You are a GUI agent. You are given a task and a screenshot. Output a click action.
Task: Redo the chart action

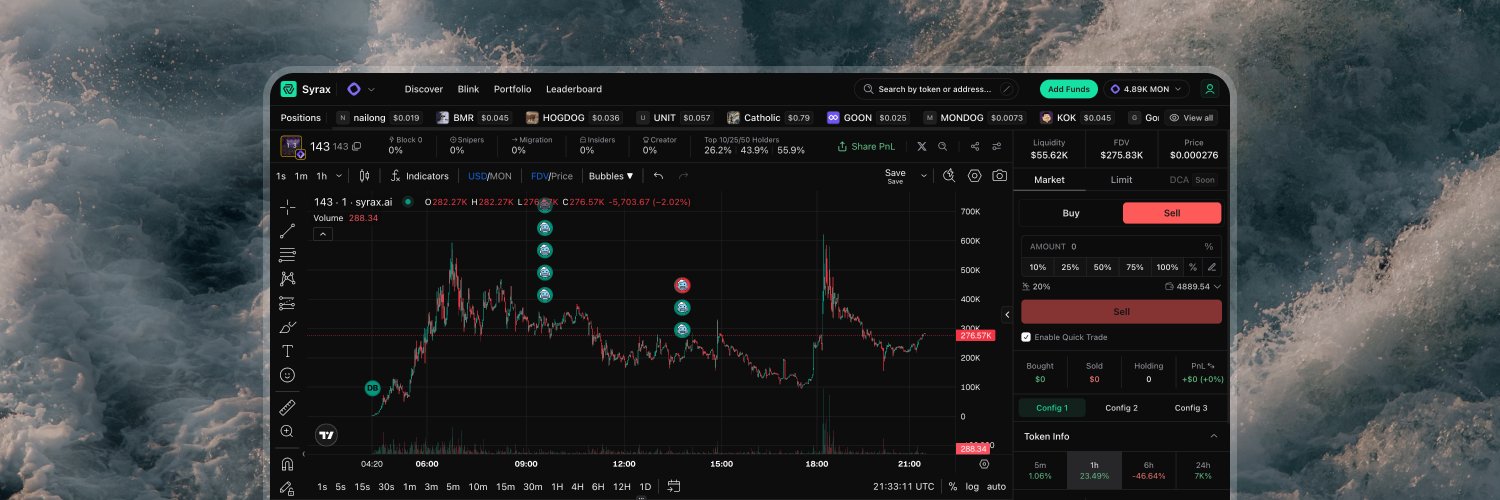point(684,176)
